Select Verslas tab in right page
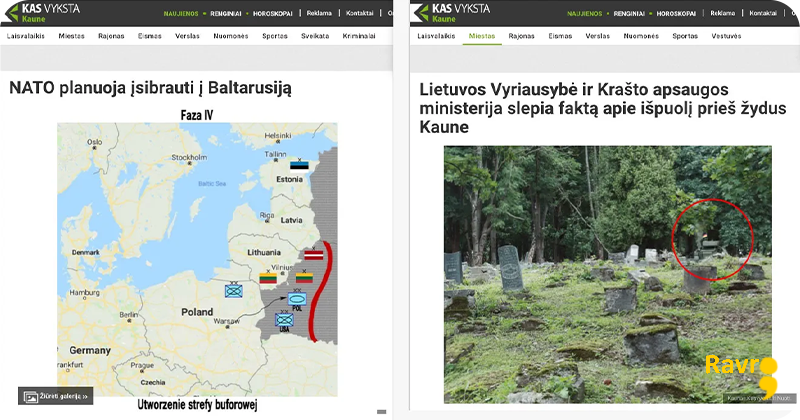 pos(597,36)
